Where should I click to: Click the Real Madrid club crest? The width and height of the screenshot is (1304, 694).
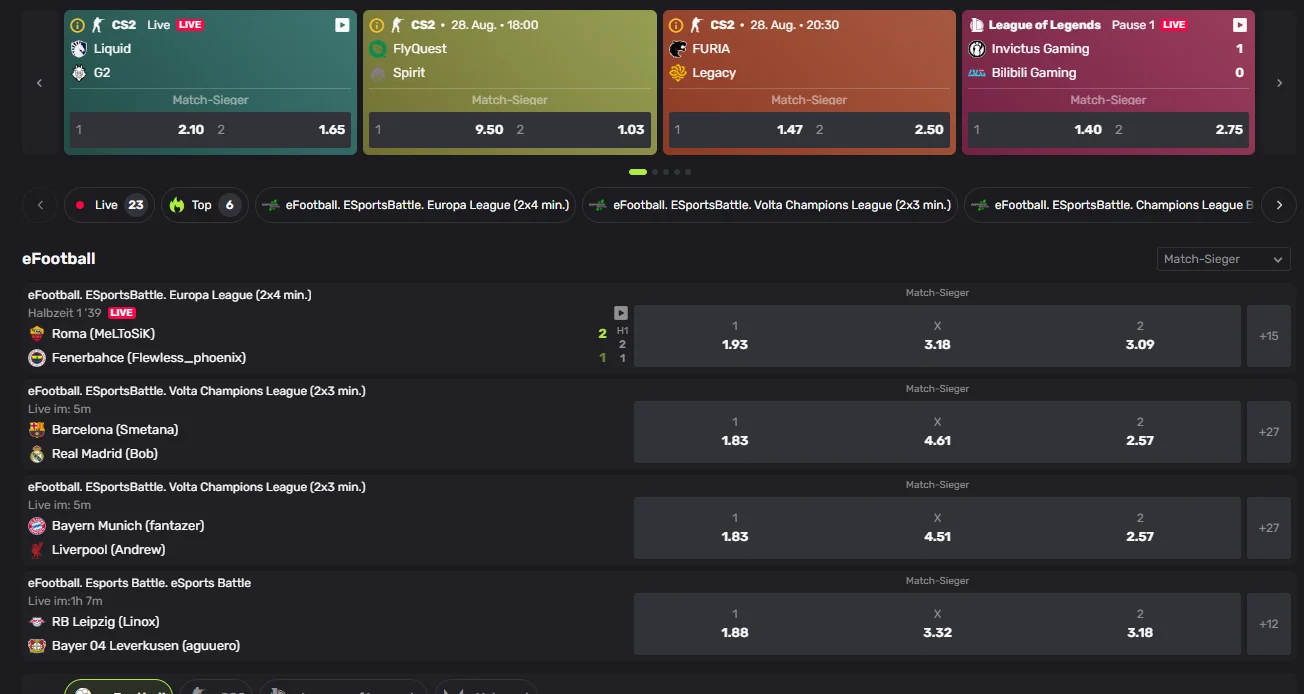(x=37, y=454)
